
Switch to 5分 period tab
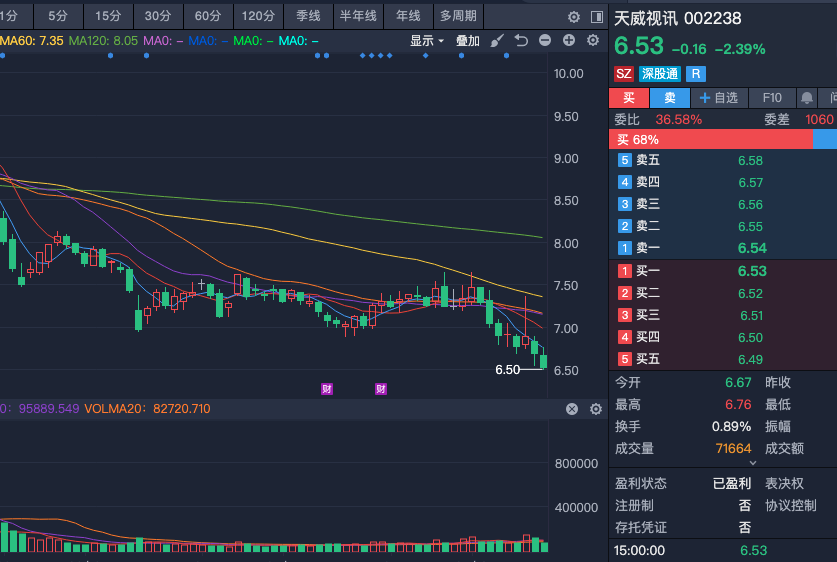pos(58,16)
